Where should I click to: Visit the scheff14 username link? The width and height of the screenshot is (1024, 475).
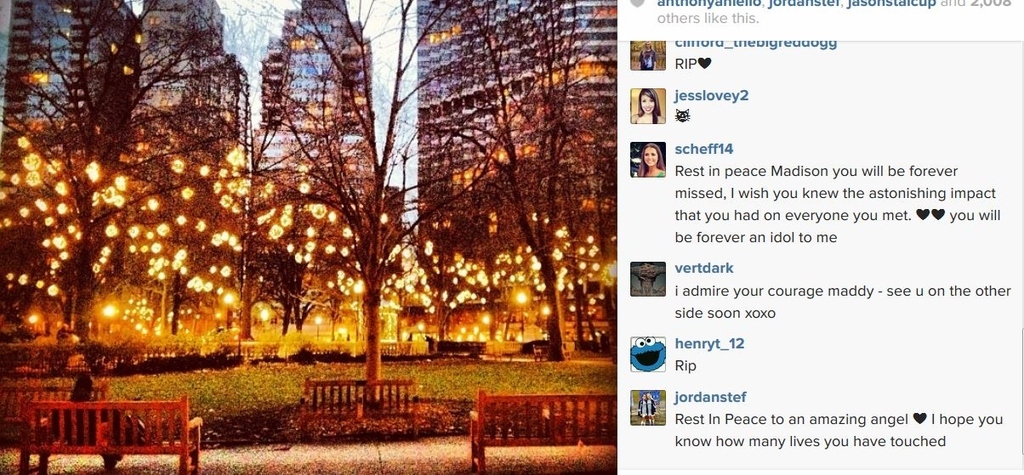coord(704,149)
